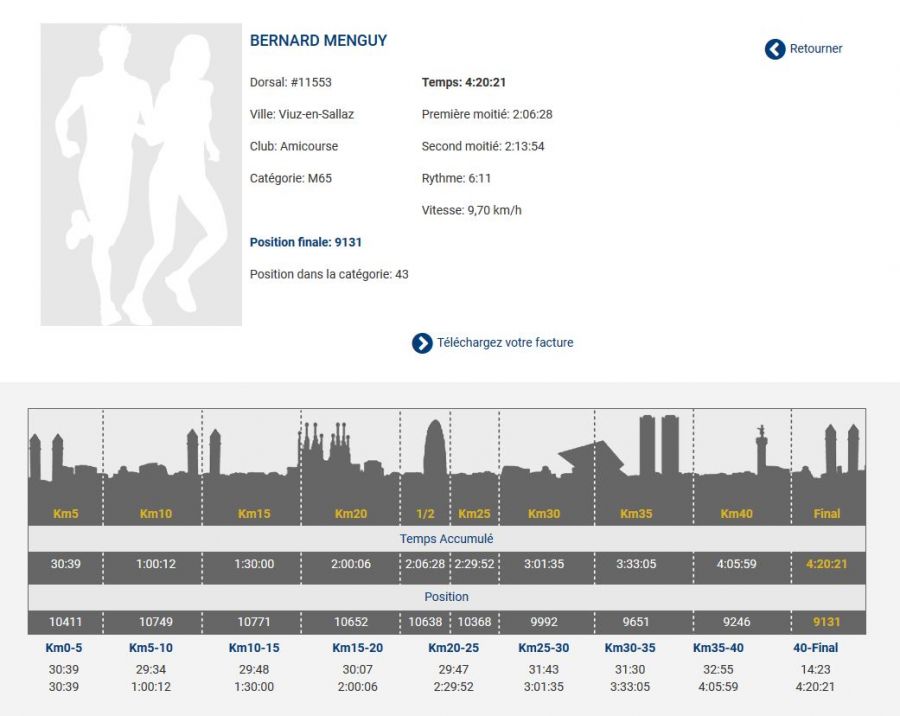Viewport: 900px width, 716px height.
Task: Click the Km25 skyline marker
Action: point(474,514)
